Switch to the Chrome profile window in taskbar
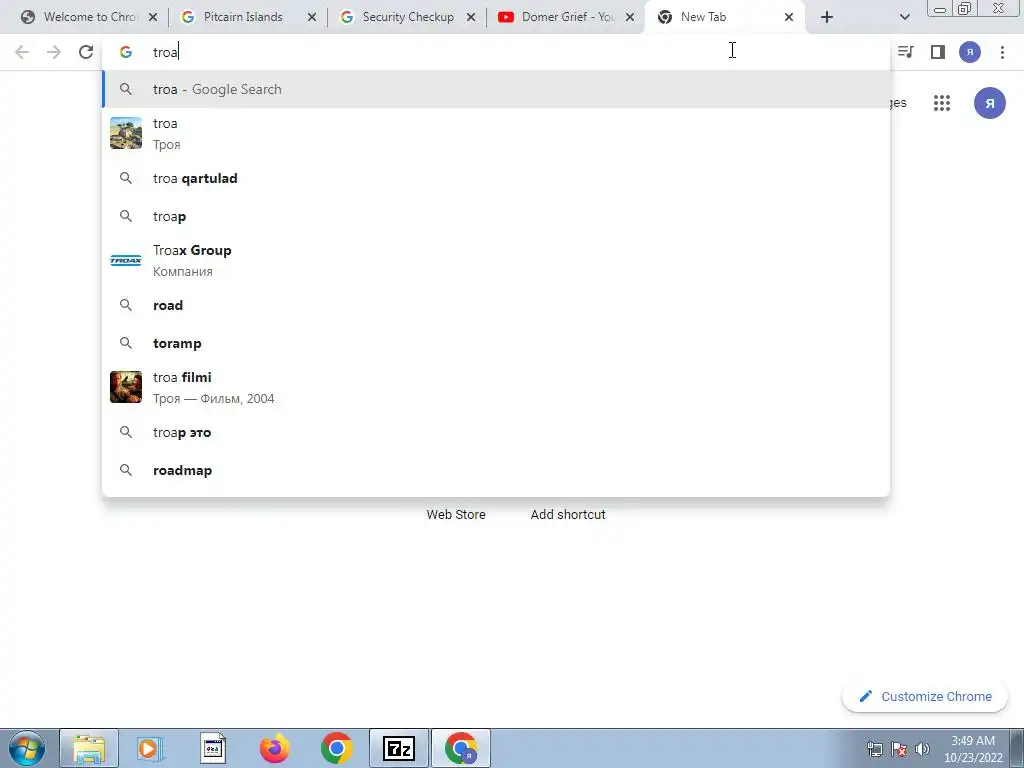 click(x=461, y=748)
